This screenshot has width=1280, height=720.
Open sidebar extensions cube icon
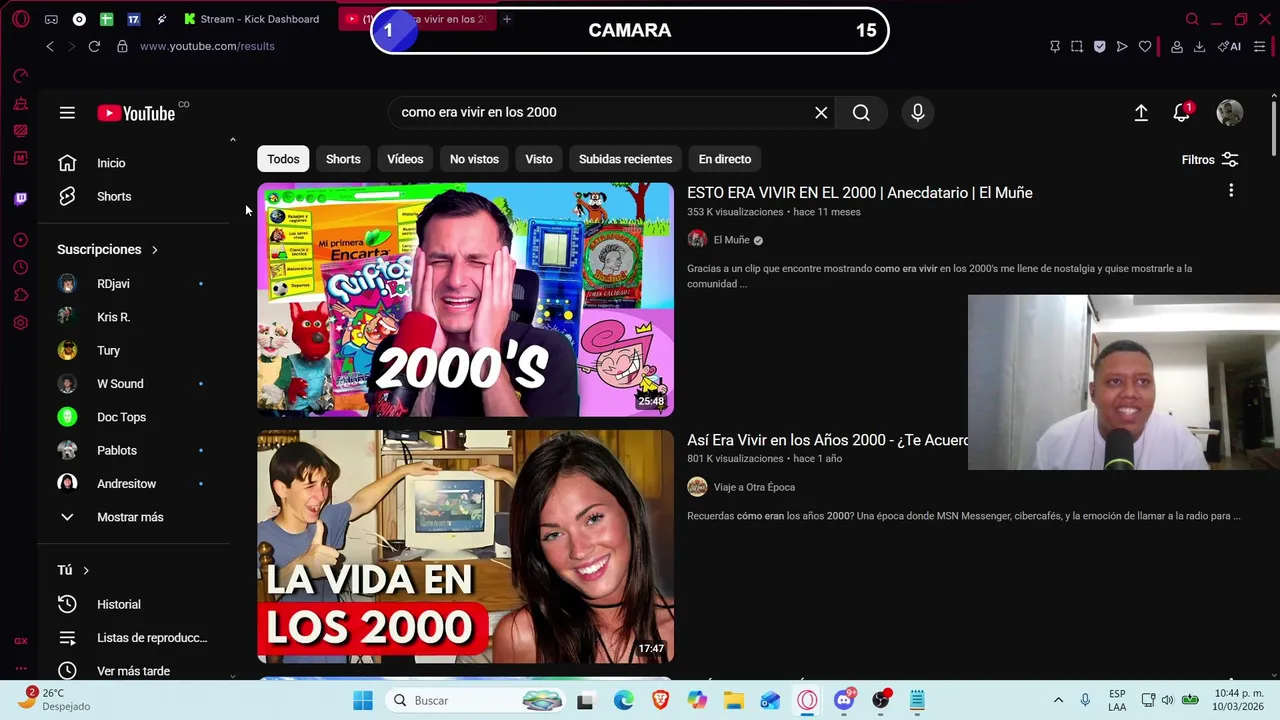pyautogui.click(x=20, y=295)
